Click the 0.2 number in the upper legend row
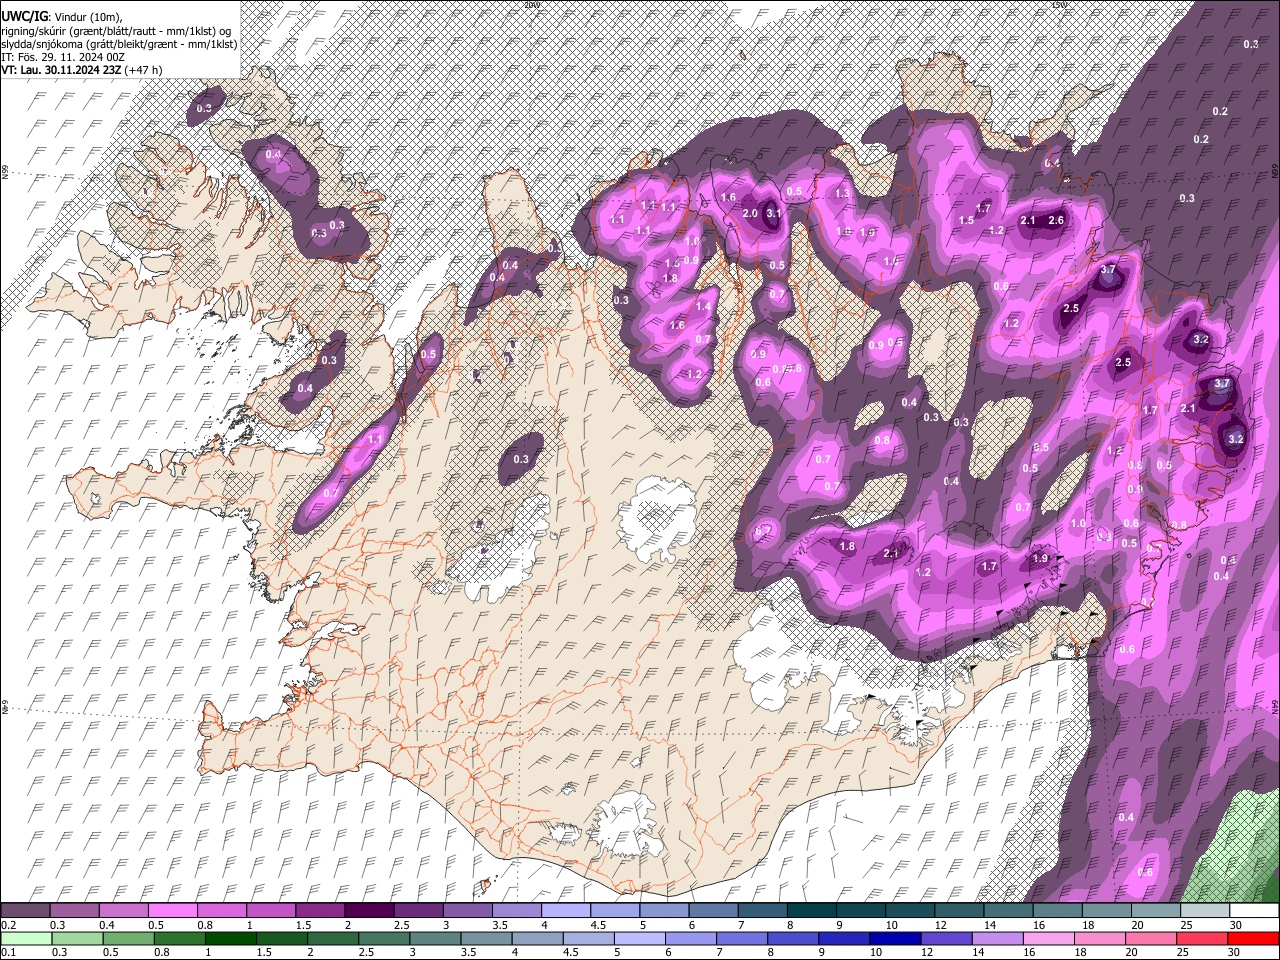Viewport: 1280px width, 960px height. coord(8,925)
